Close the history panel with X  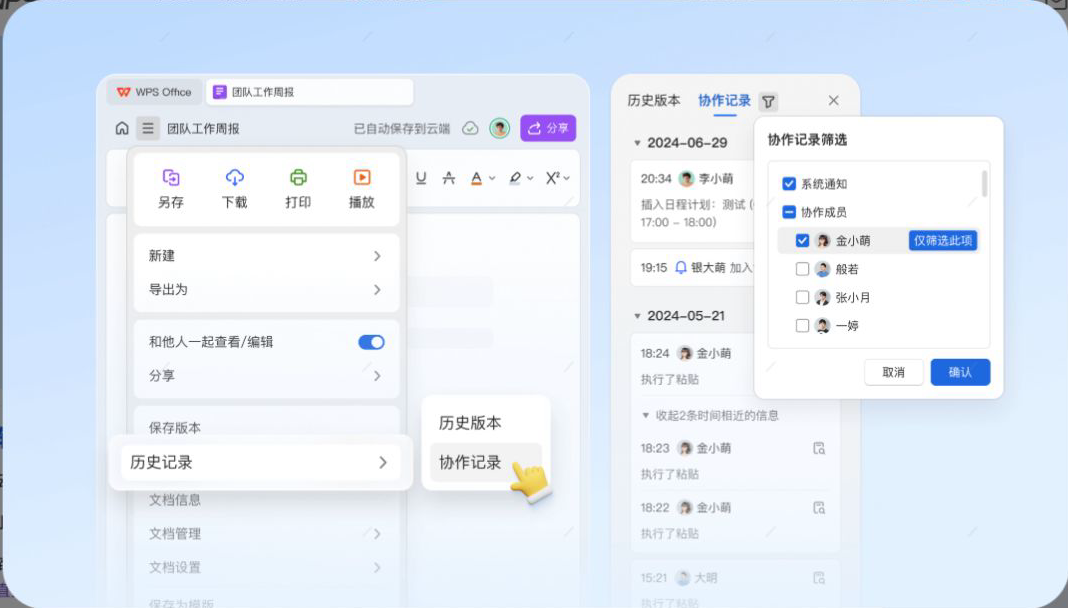pos(834,101)
